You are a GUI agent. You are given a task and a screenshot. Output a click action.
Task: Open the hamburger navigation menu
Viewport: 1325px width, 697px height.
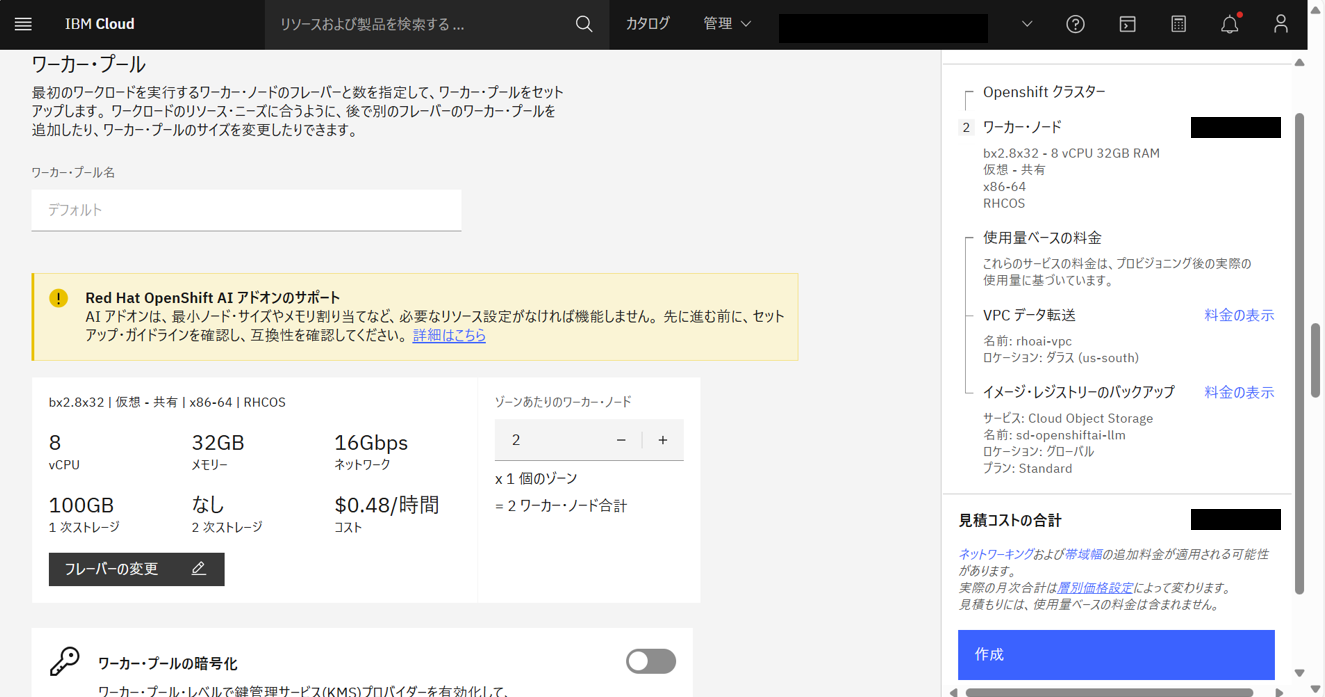click(23, 24)
